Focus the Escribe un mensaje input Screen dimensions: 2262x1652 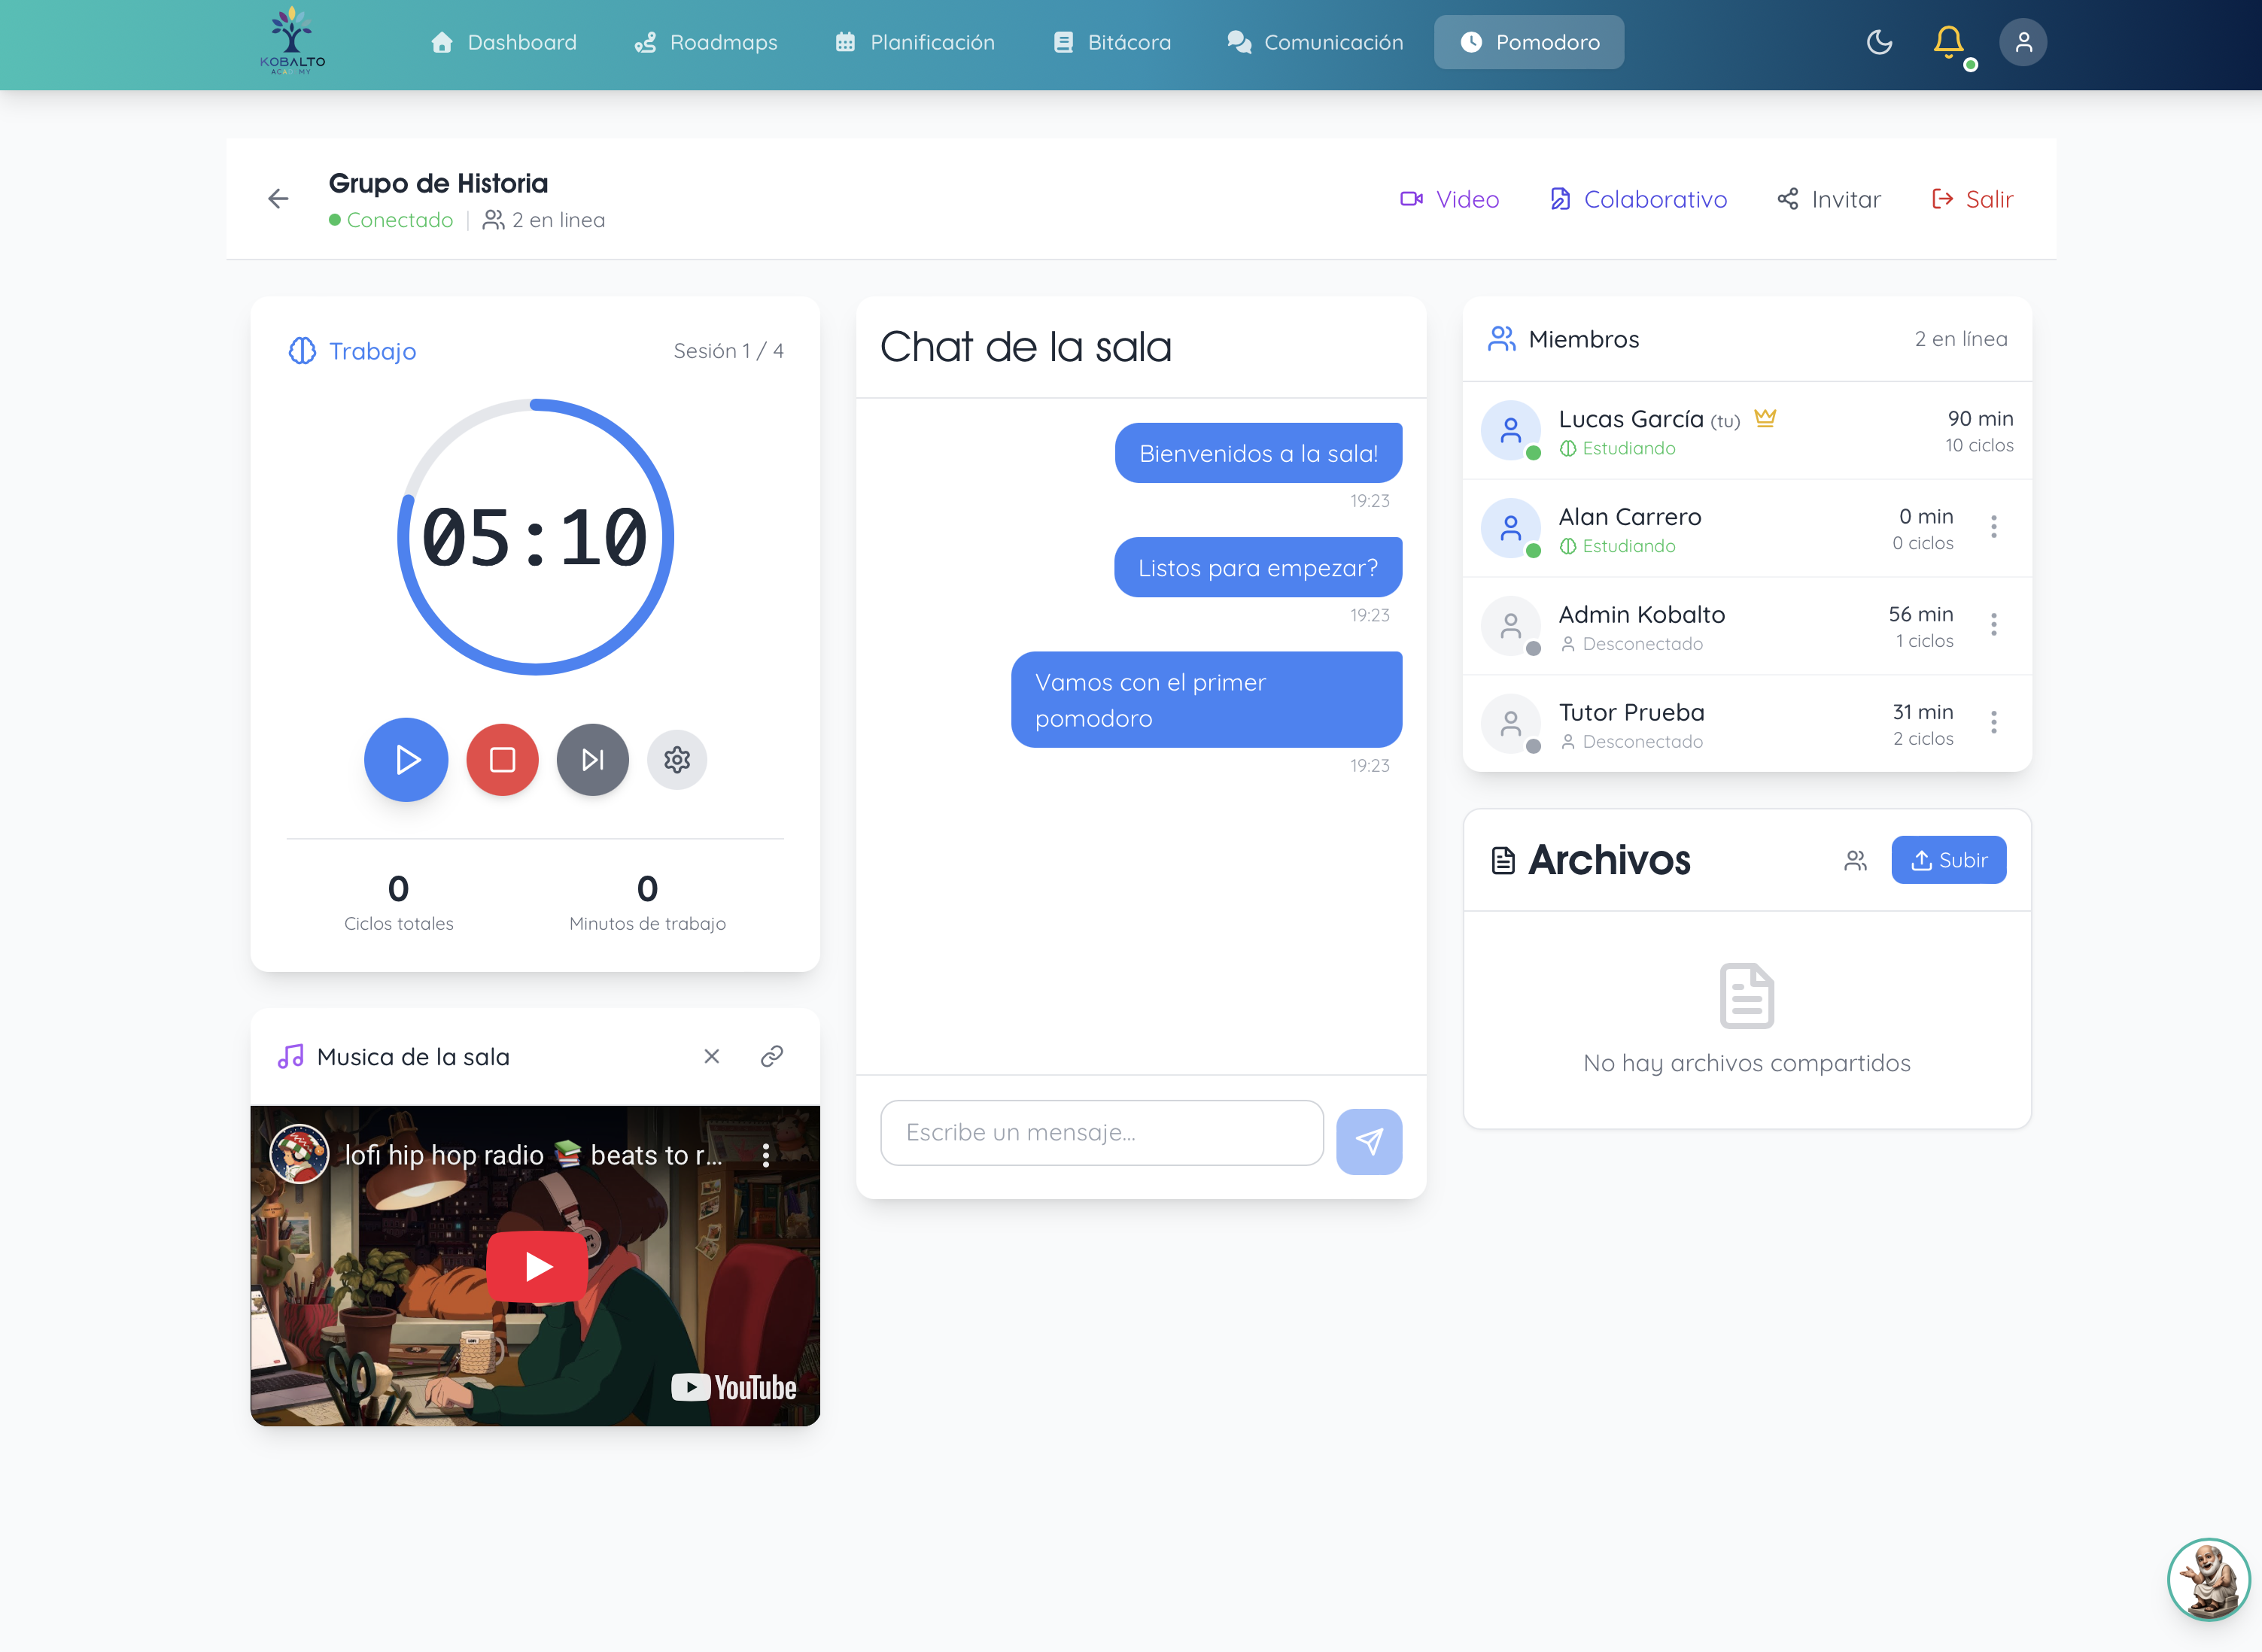pyautogui.click(x=1101, y=1132)
